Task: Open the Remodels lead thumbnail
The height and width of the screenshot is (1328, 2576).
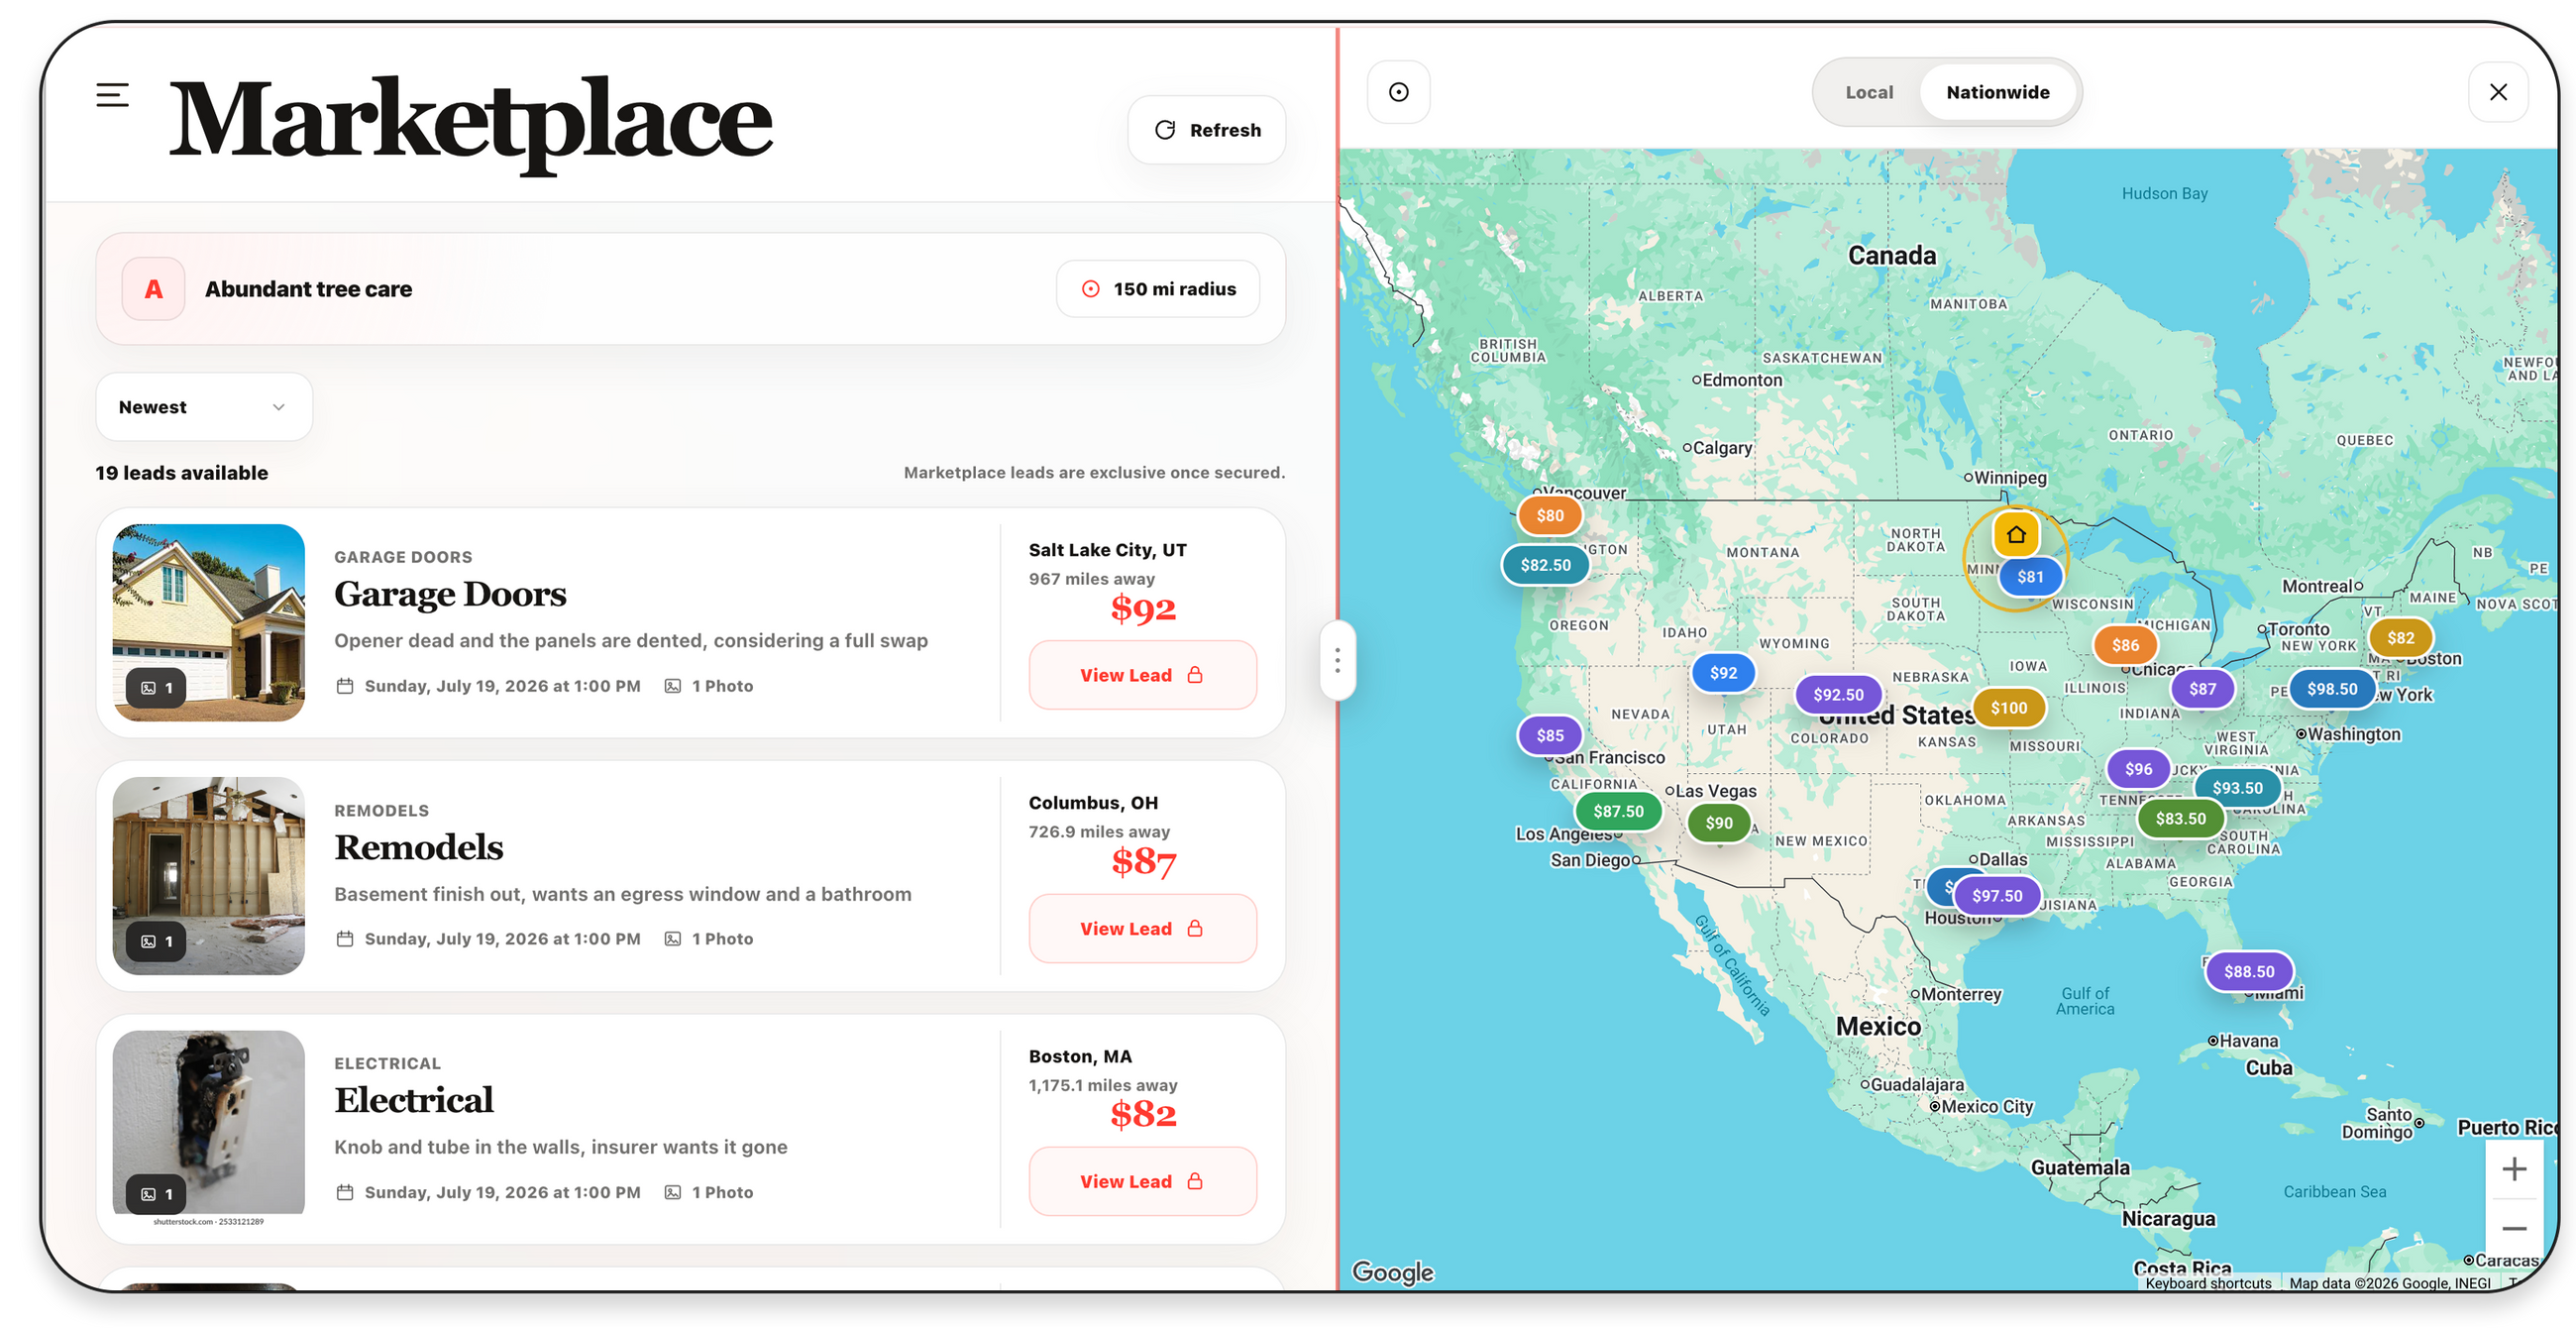Action: click(x=208, y=875)
